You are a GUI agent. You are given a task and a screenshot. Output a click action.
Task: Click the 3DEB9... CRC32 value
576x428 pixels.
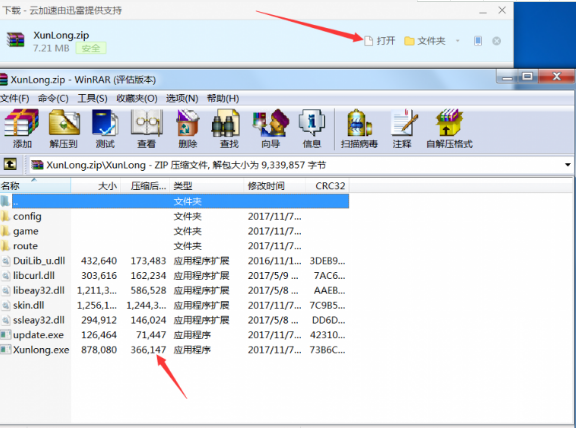pyautogui.click(x=327, y=261)
